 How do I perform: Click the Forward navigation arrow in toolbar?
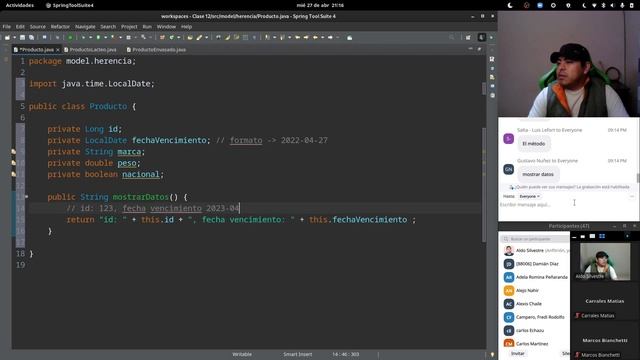coord(330,38)
